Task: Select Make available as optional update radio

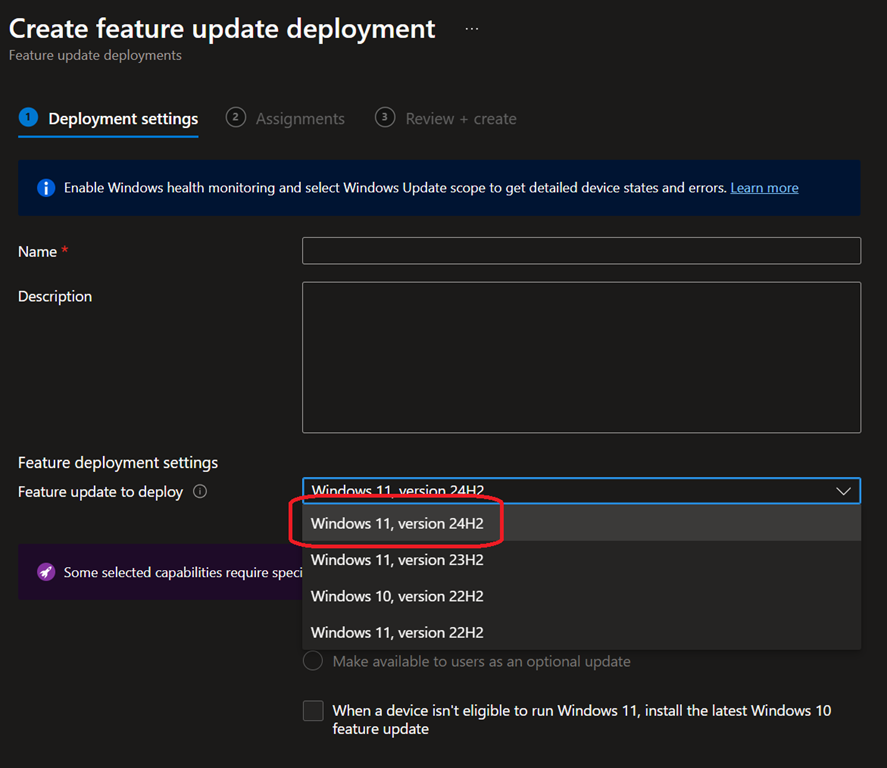Action: coord(313,661)
